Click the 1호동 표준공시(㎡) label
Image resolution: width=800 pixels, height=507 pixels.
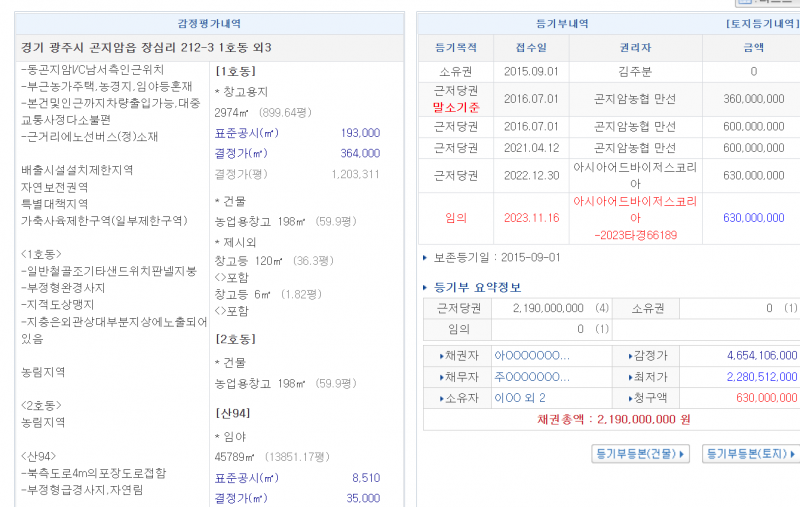(x=244, y=133)
